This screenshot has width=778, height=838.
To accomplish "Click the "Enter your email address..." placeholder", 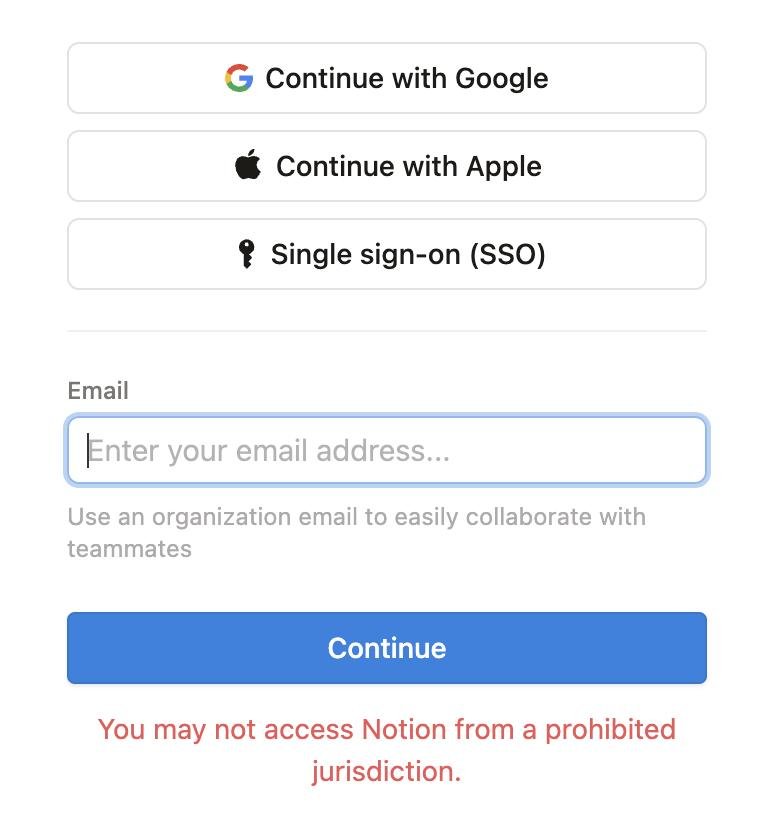I will pos(270,451).
